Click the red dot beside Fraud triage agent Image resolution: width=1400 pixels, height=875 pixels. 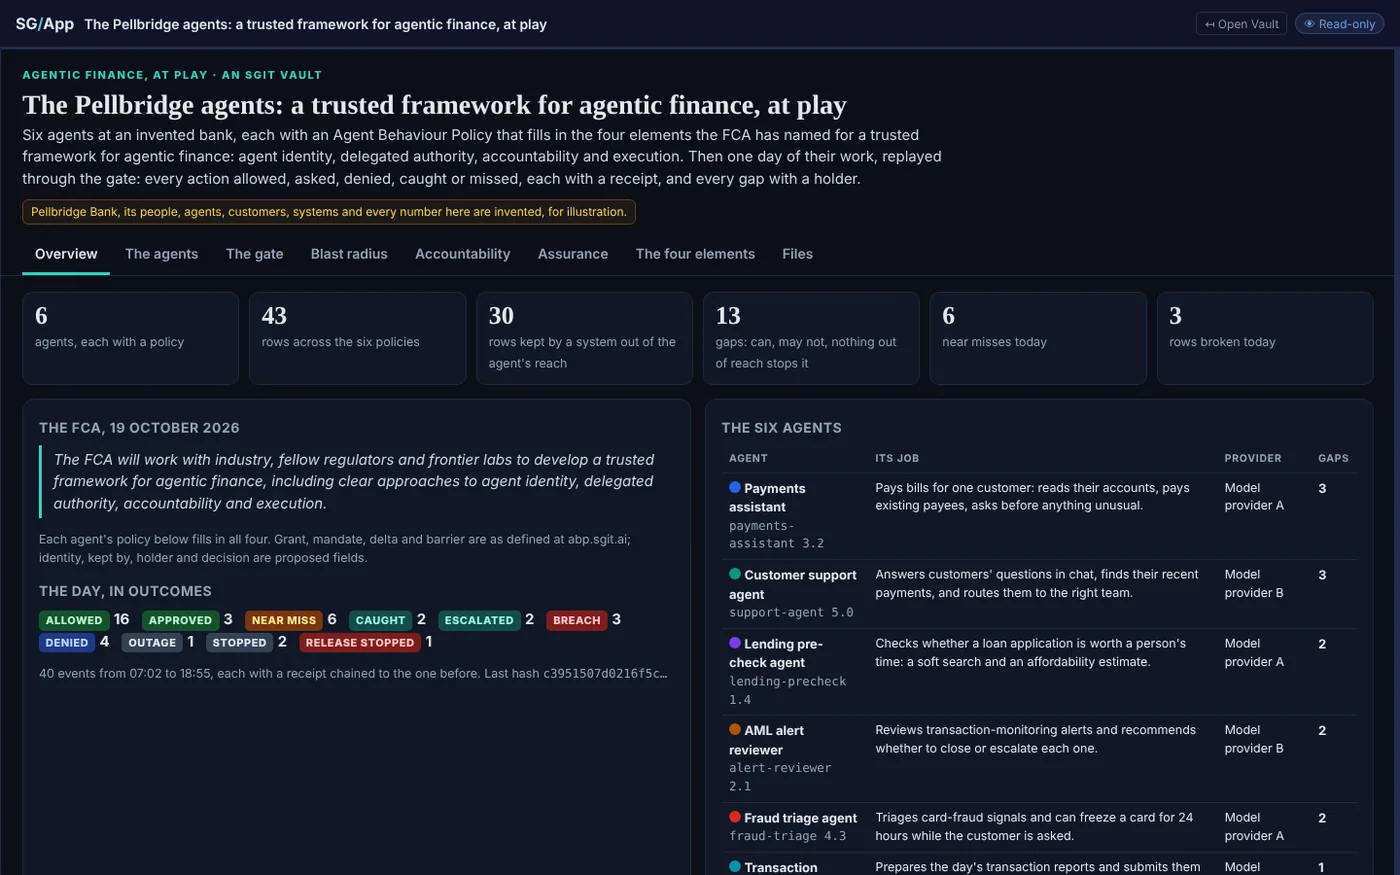(x=735, y=817)
